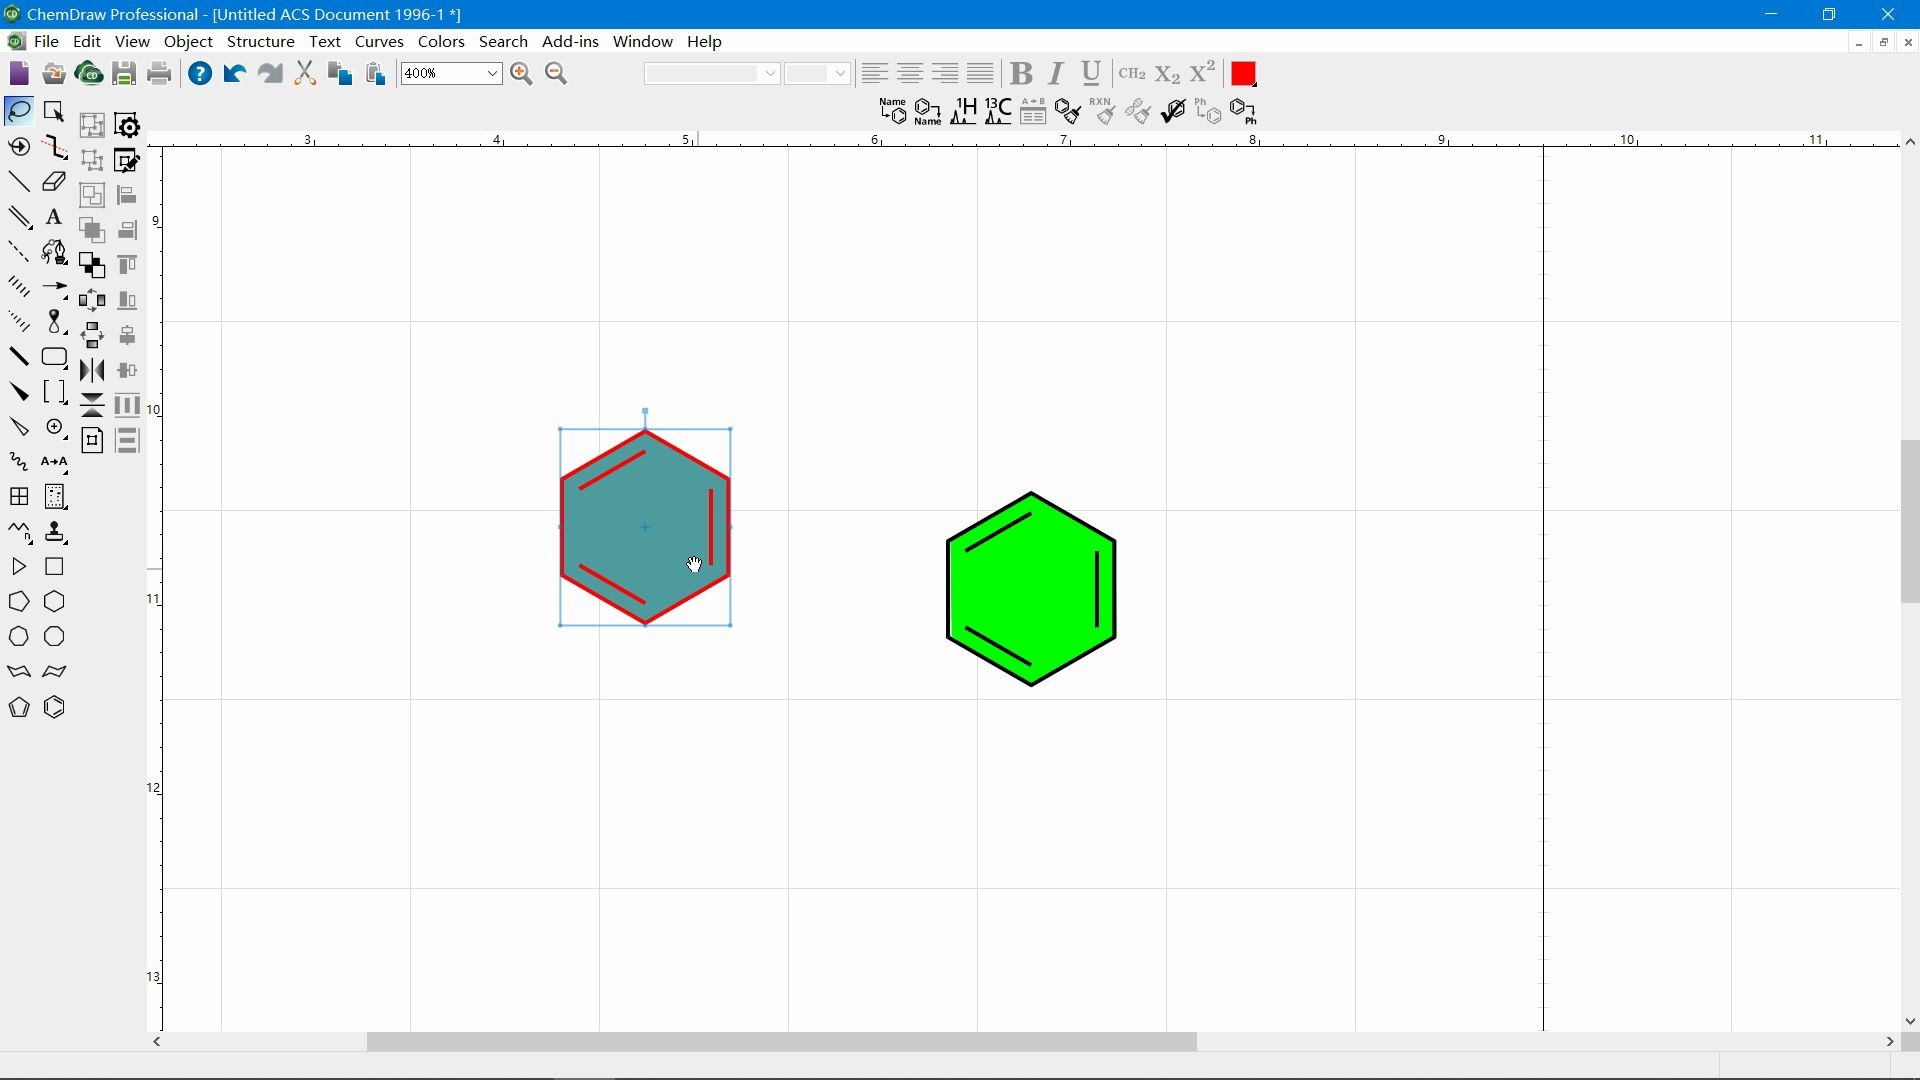The image size is (1920, 1080).
Task: Set text alignment to justified
Action: click(x=981, y=74)
